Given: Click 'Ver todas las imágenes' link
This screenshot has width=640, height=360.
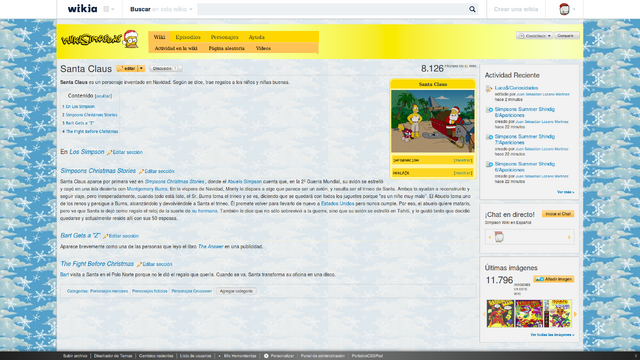Looking at the screenshot, I should 552,335.
